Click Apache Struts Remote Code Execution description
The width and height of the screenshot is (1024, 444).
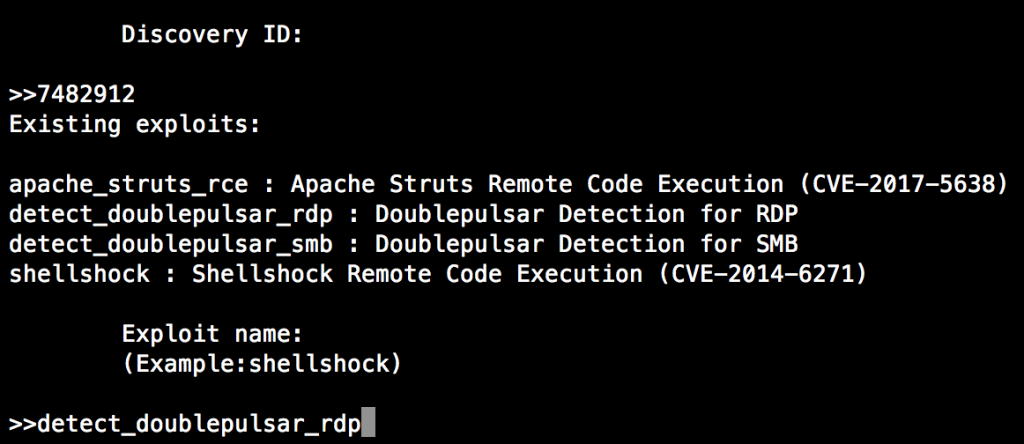[x=537, y=185]
